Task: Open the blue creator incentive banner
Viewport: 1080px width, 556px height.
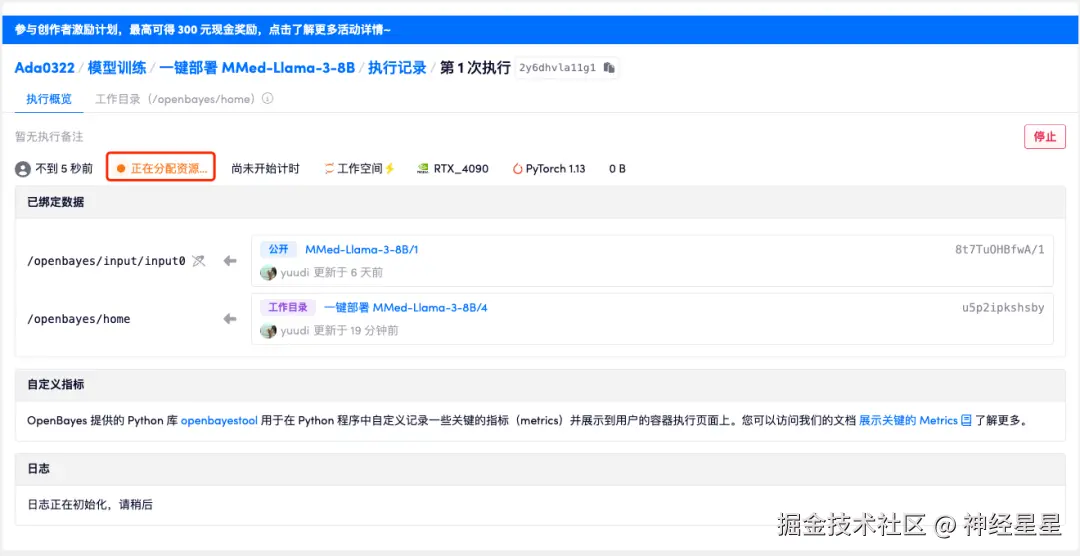Action: [x=540, y=30]
